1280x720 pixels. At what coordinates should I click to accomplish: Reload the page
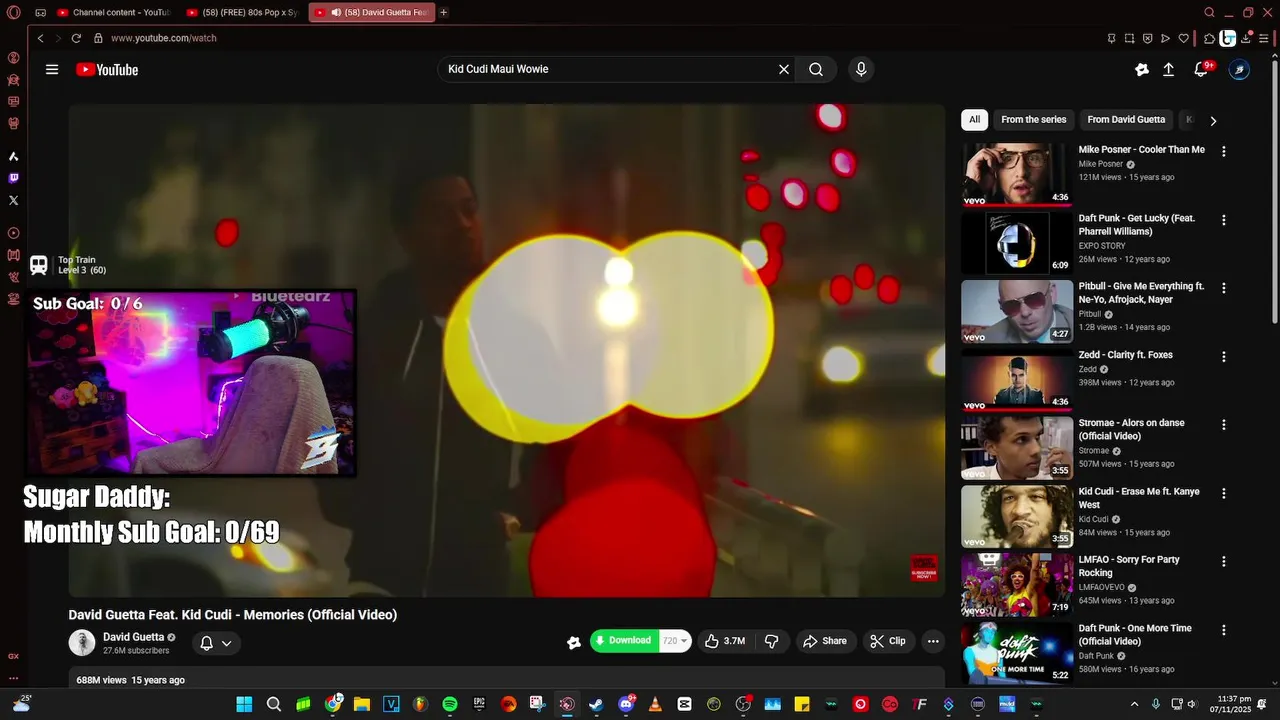click(x=76, y=38)
